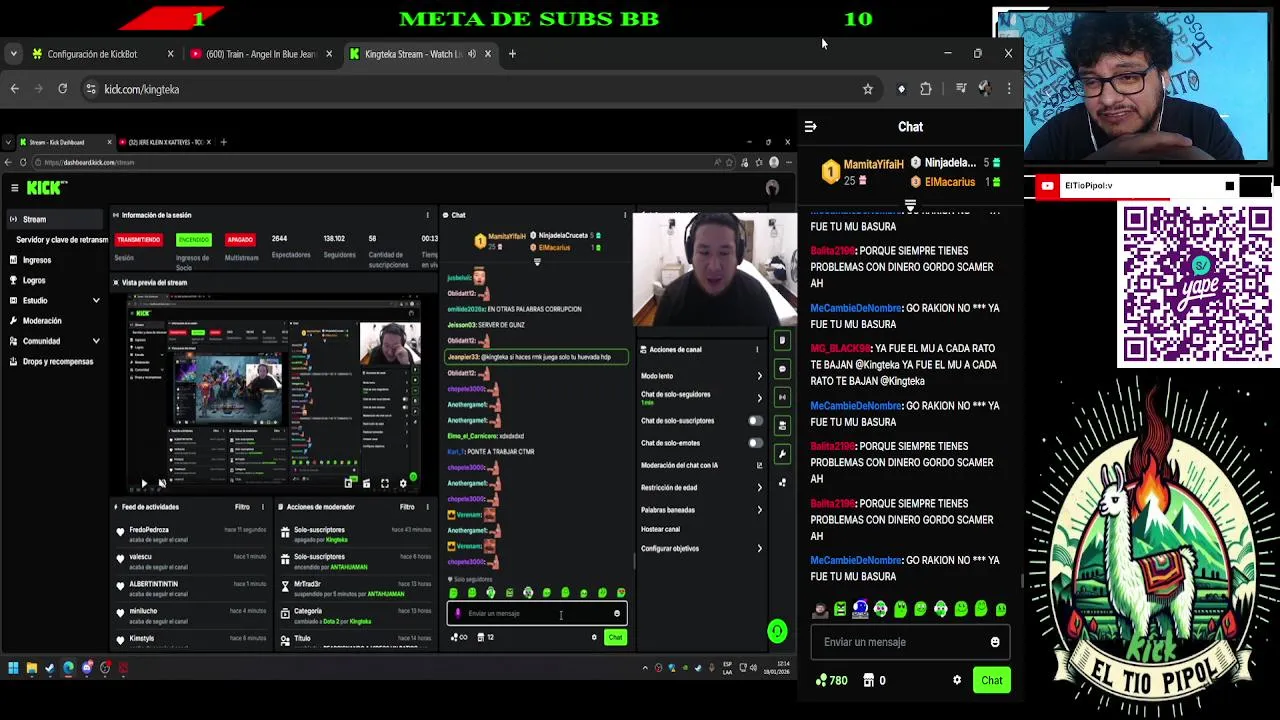The height and width of the screenshot is (720, 1280).
Task: Expand Restricción de edad options
Action: click(x=759, y=488)
